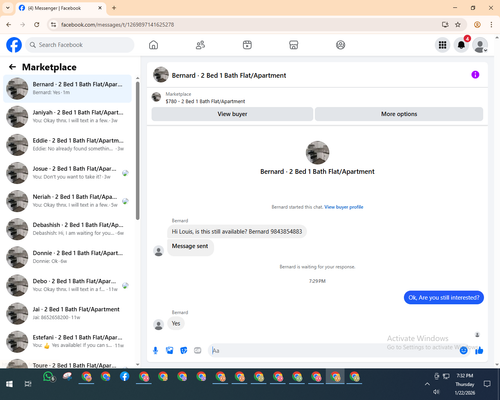This screenshot has height=400, width=500.
Task: Open the tab search dropdown arrow
Action: [x=8, y=8]
